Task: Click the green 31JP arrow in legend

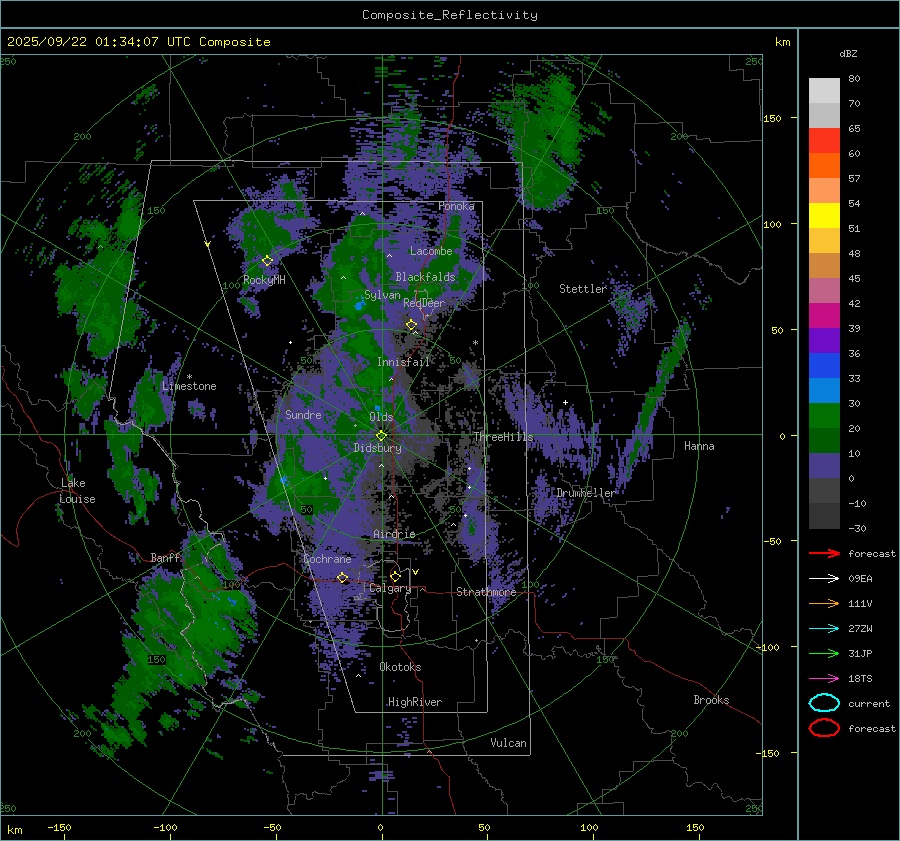Action: pos(823,653)
